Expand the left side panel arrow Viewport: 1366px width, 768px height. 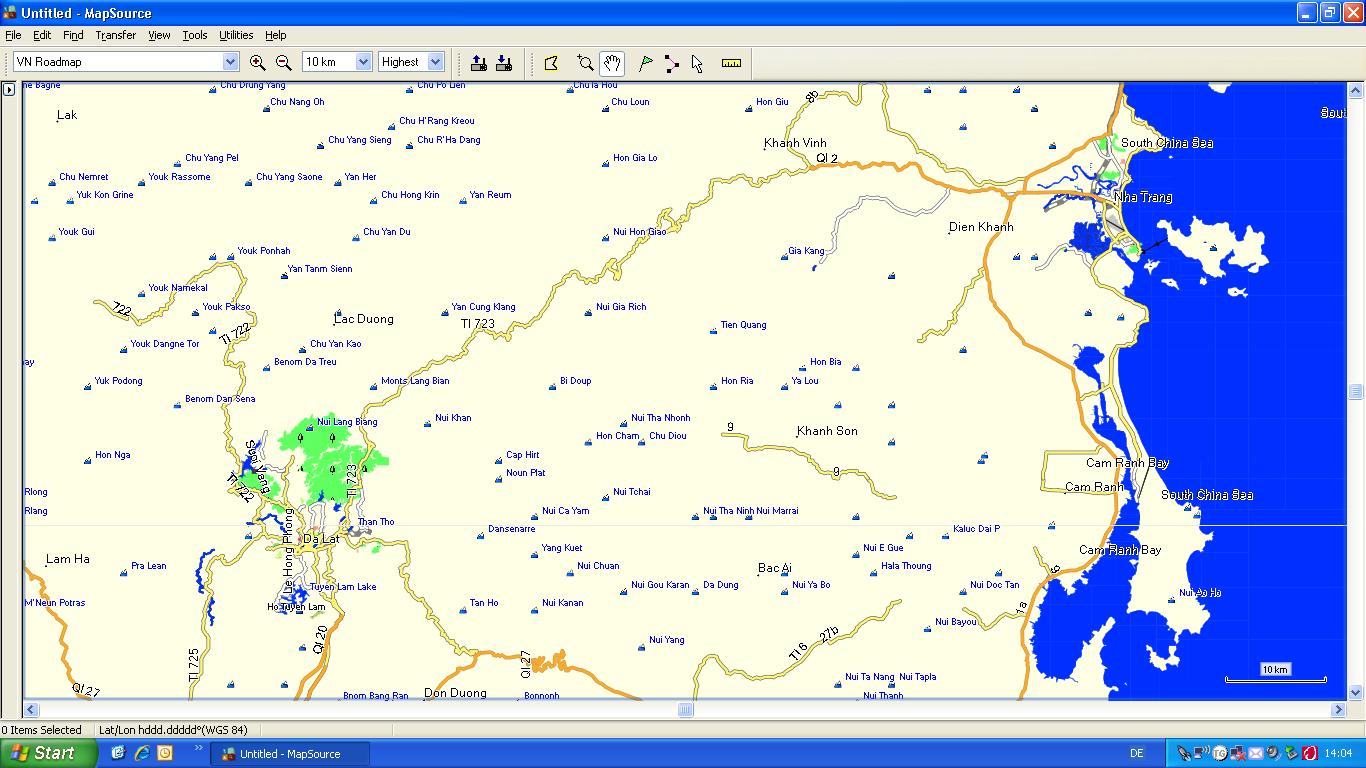tap(9, 89)
